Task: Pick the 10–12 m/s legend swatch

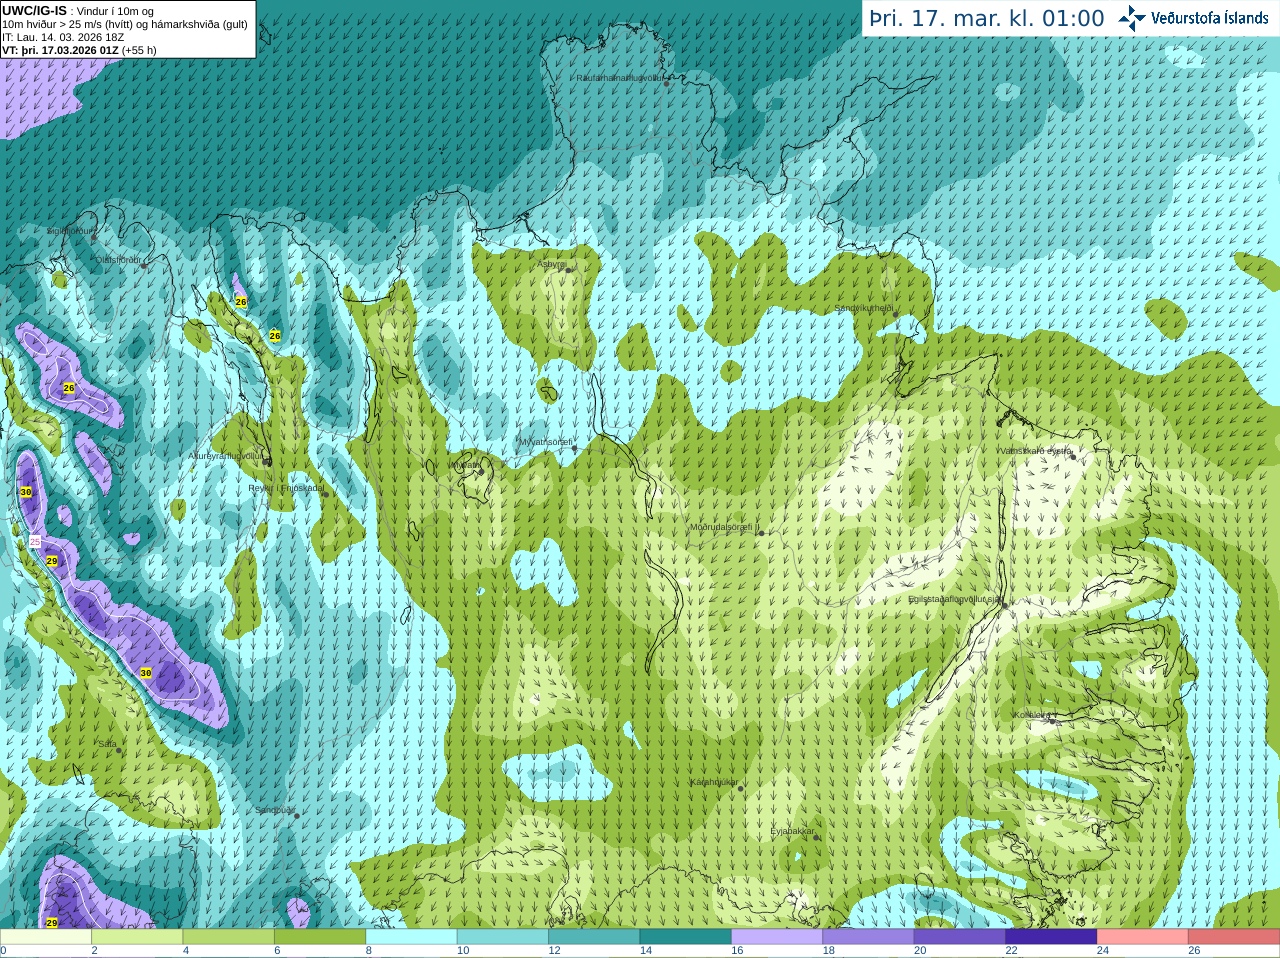Action: click(503, 937)
